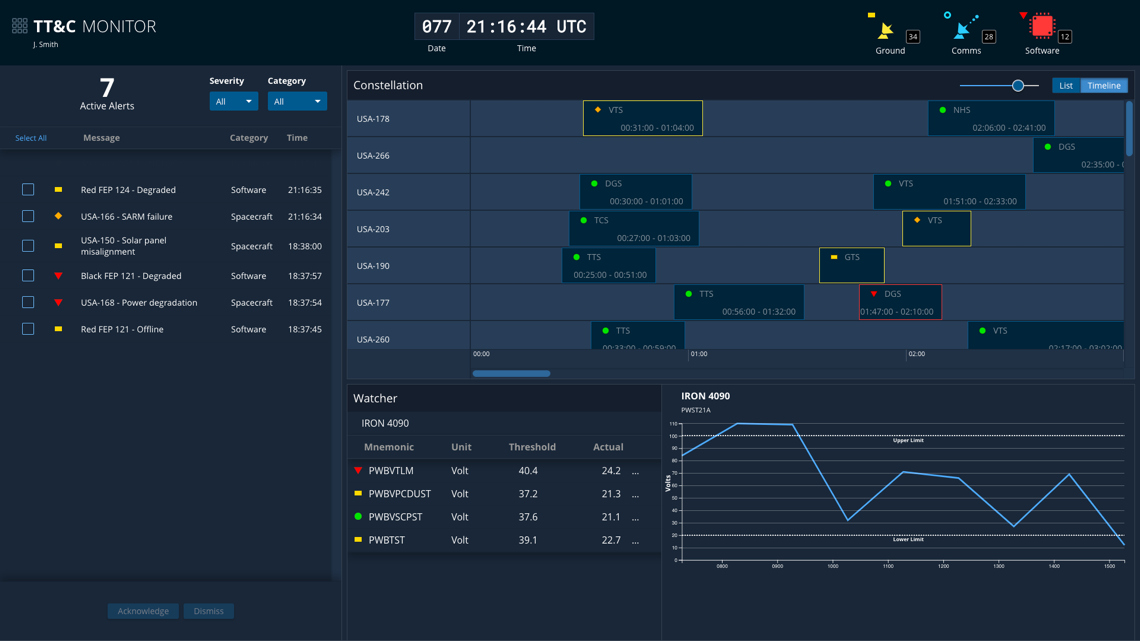Click Red FEP 121 Offline yellow icon
1140x641 pixels.
click(58, 329)
